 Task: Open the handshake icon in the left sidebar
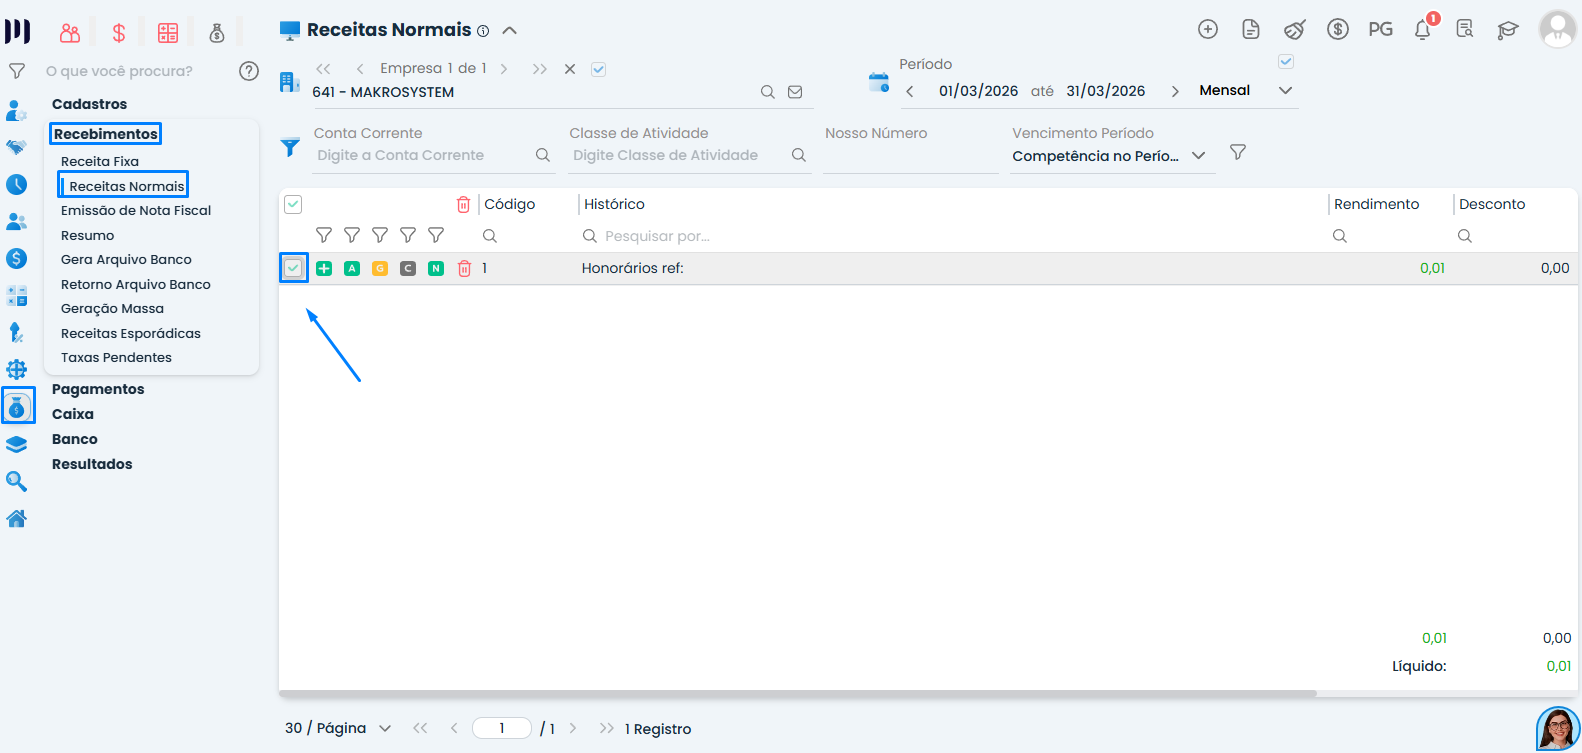17,147
